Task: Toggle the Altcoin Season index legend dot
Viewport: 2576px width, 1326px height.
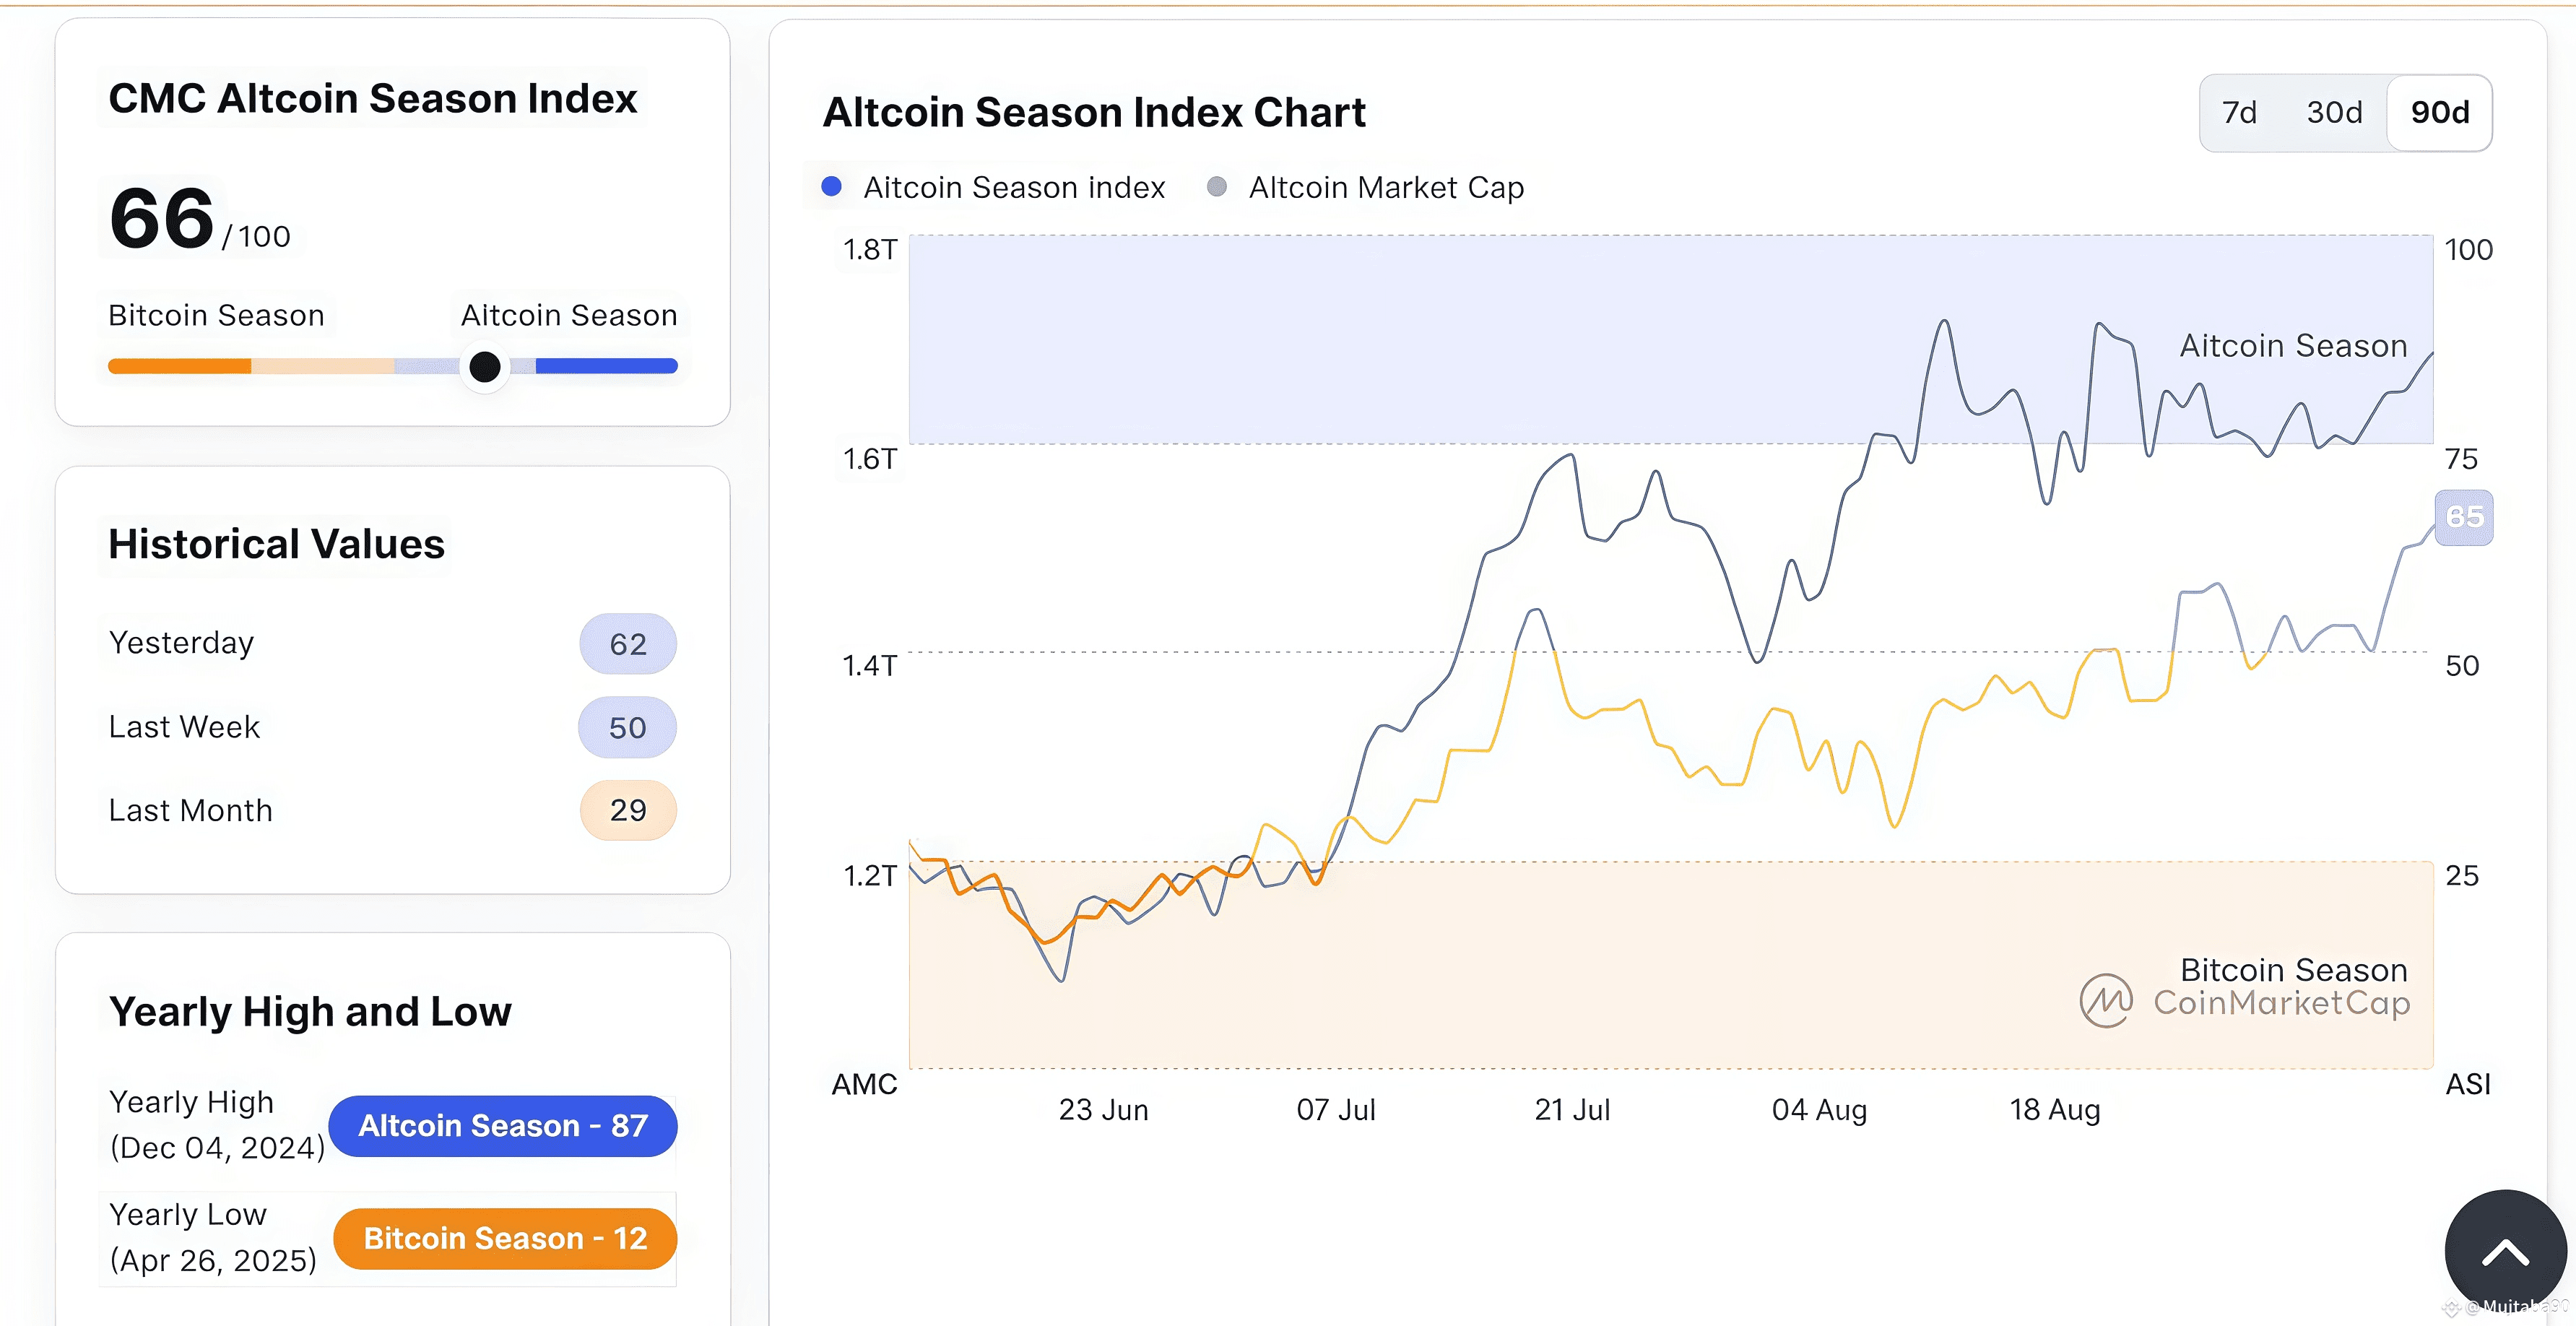Action: point(831,187)
